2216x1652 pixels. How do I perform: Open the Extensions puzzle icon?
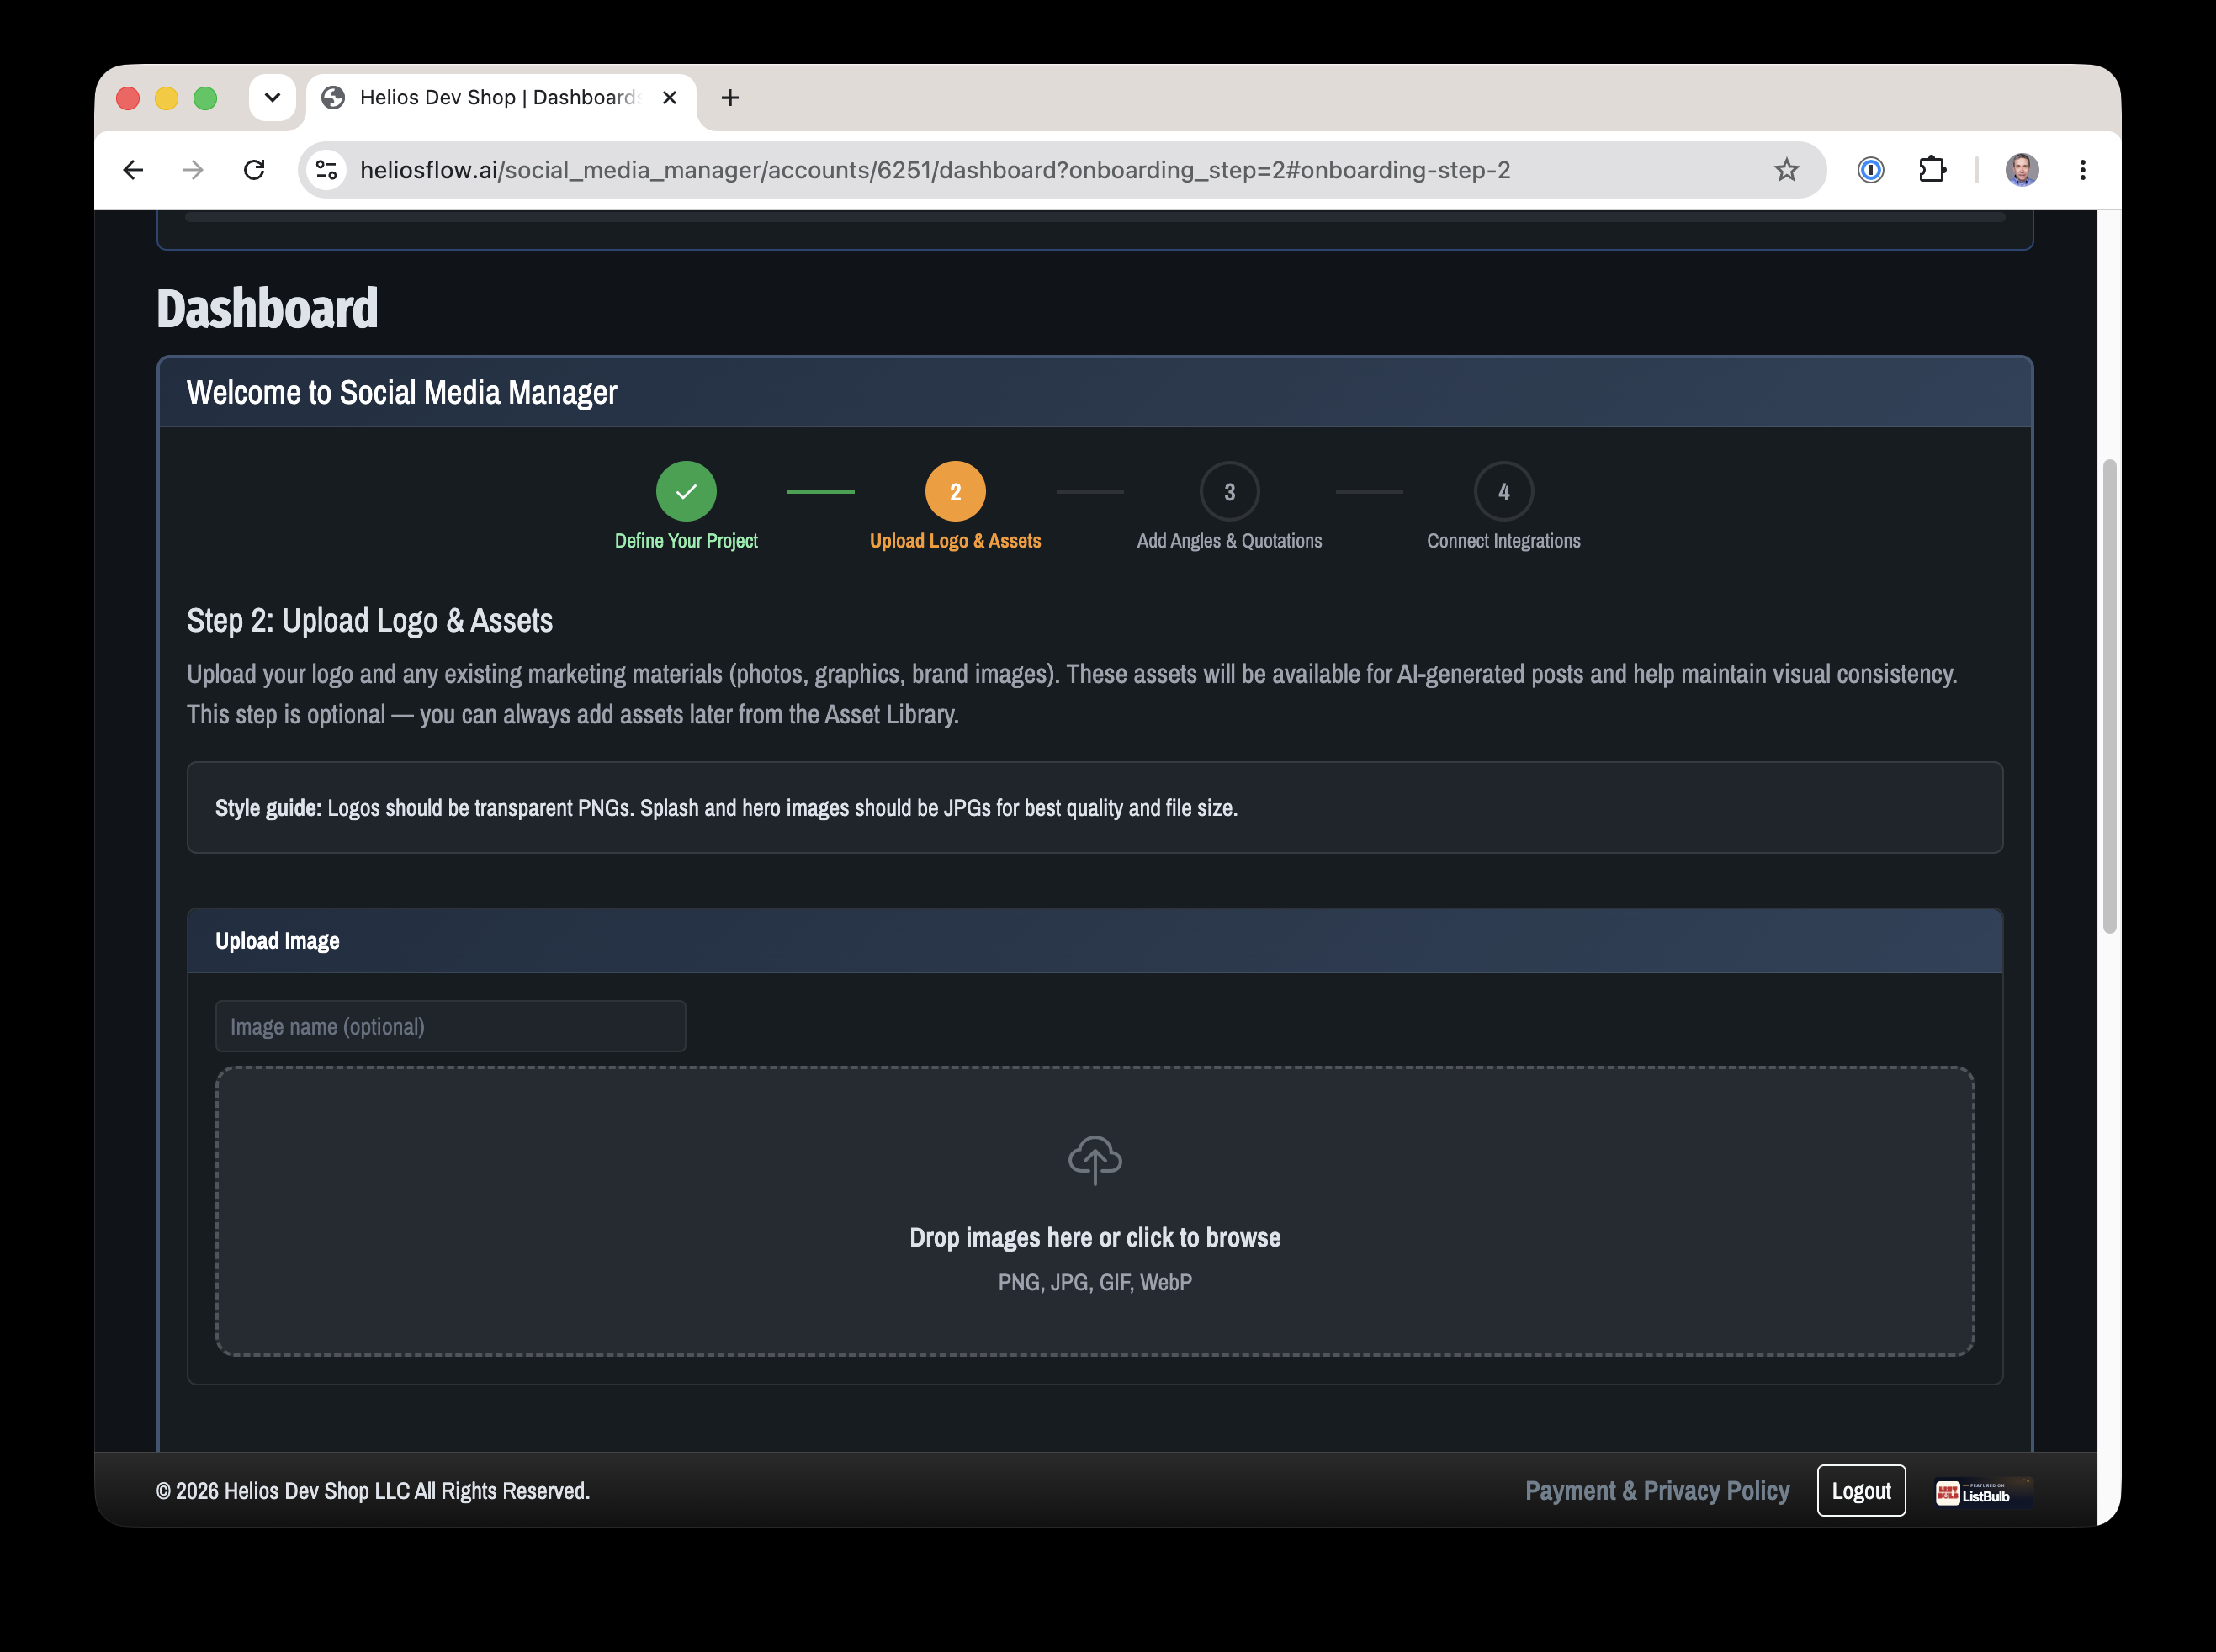(1932, 170)
